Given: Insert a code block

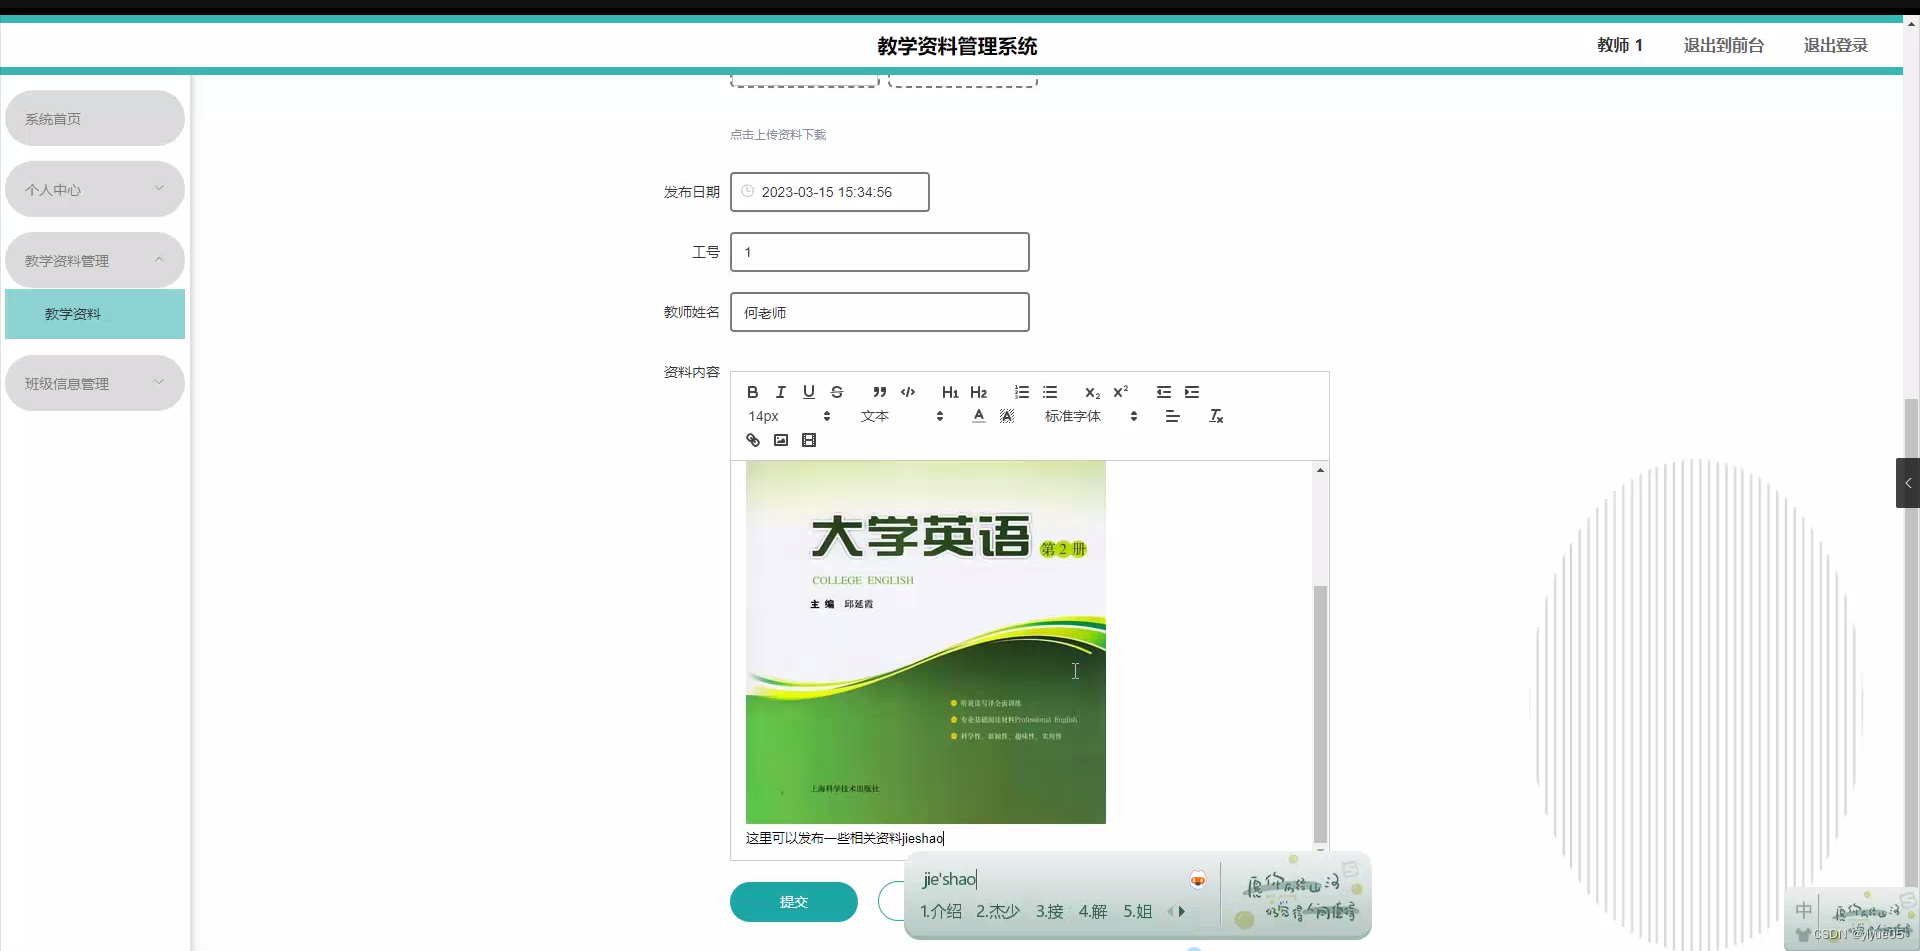Looking at the screenshot, I should pyautogui.click(x=908, y=392).
